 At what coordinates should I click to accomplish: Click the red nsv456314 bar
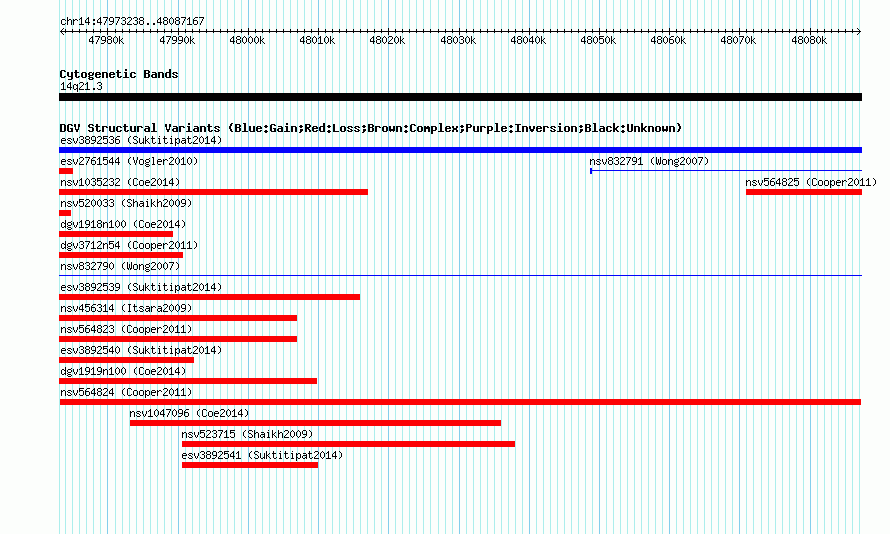coord(178,318)
